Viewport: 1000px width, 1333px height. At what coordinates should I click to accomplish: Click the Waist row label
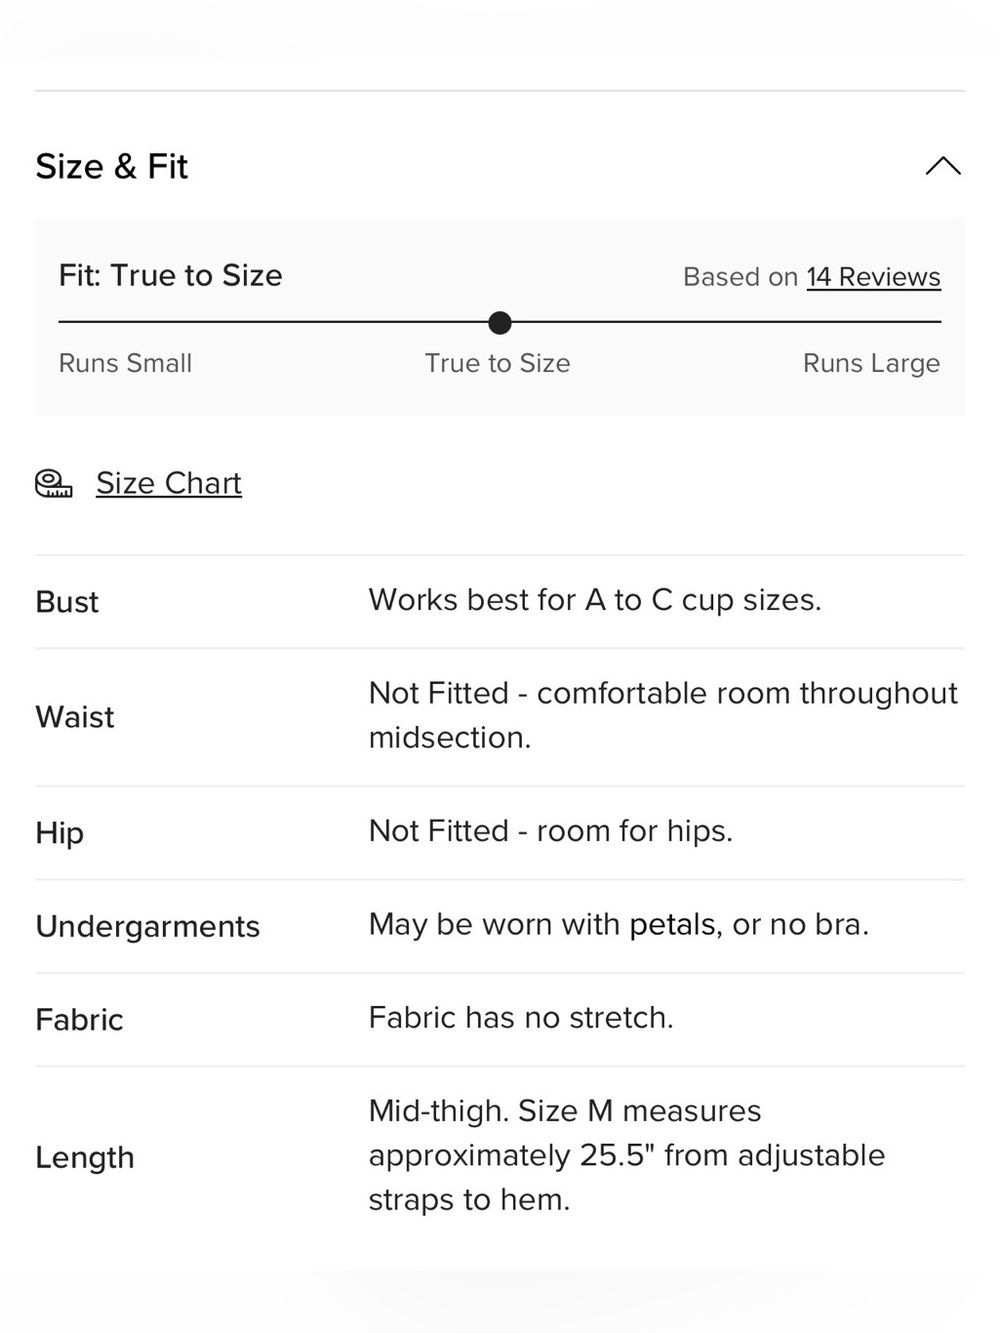tap(75, 717)
